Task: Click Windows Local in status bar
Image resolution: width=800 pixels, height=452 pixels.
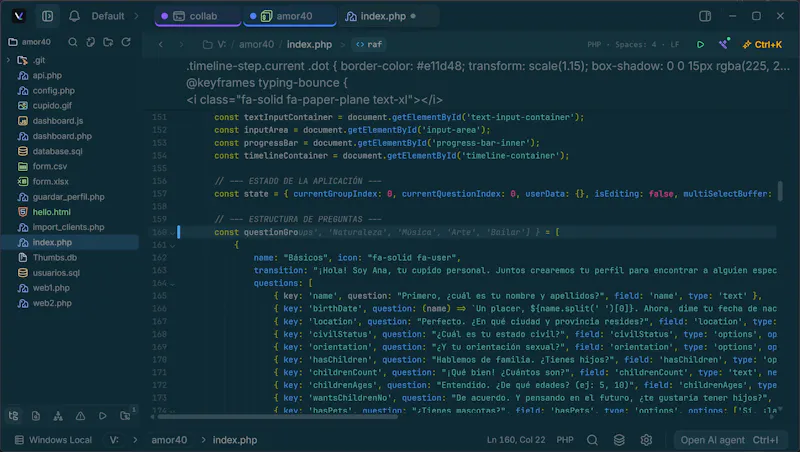Action: (x=53, y=440)
